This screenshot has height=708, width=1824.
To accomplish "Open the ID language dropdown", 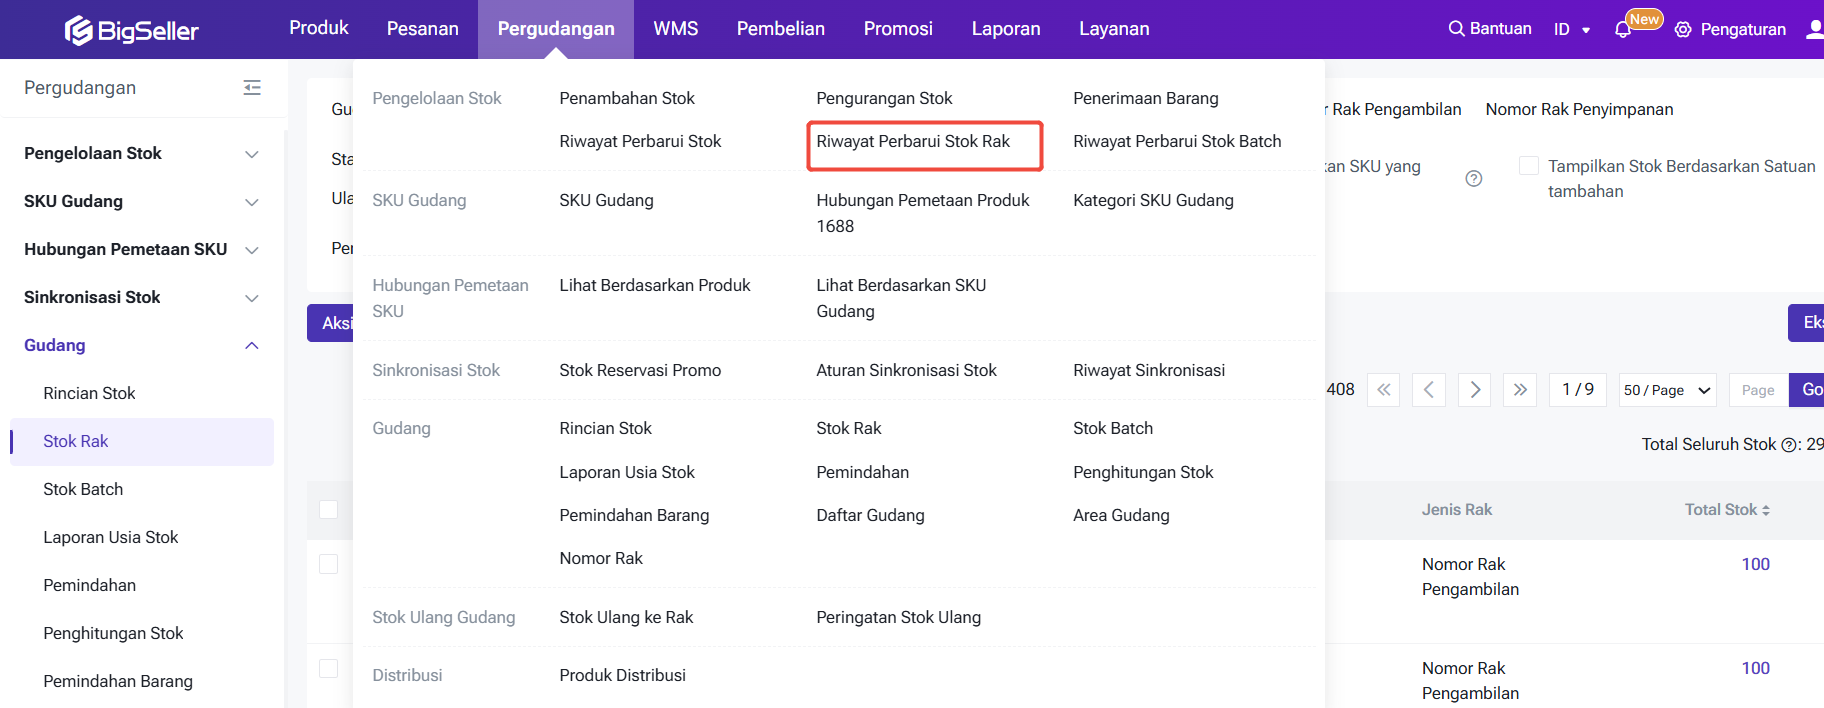I will 1571,30.
